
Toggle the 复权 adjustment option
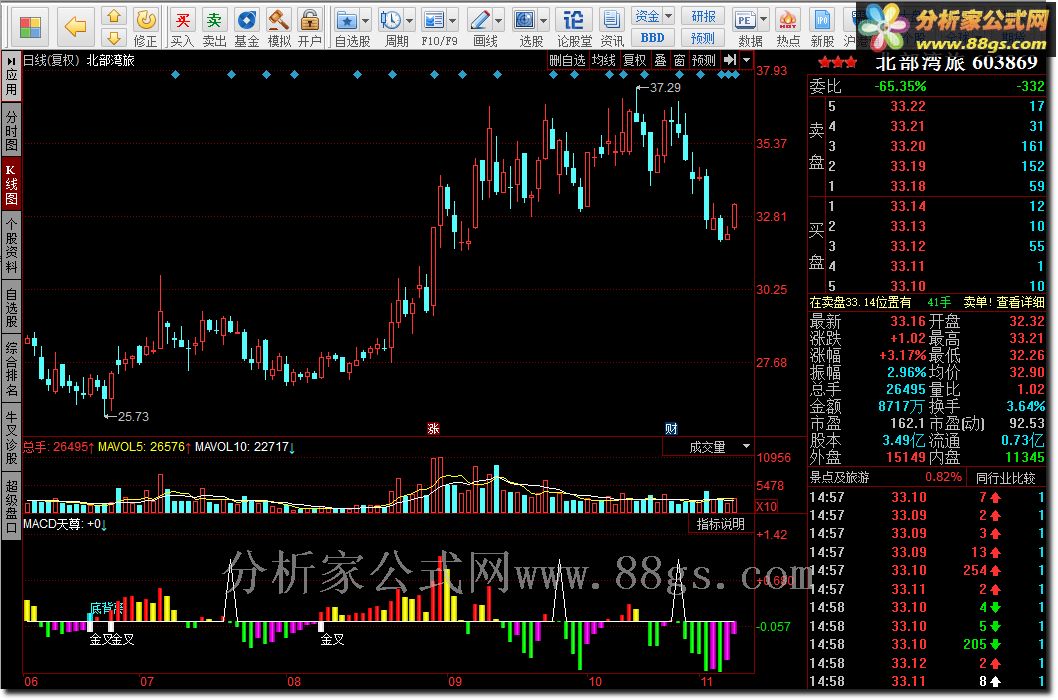click(634, 60)
